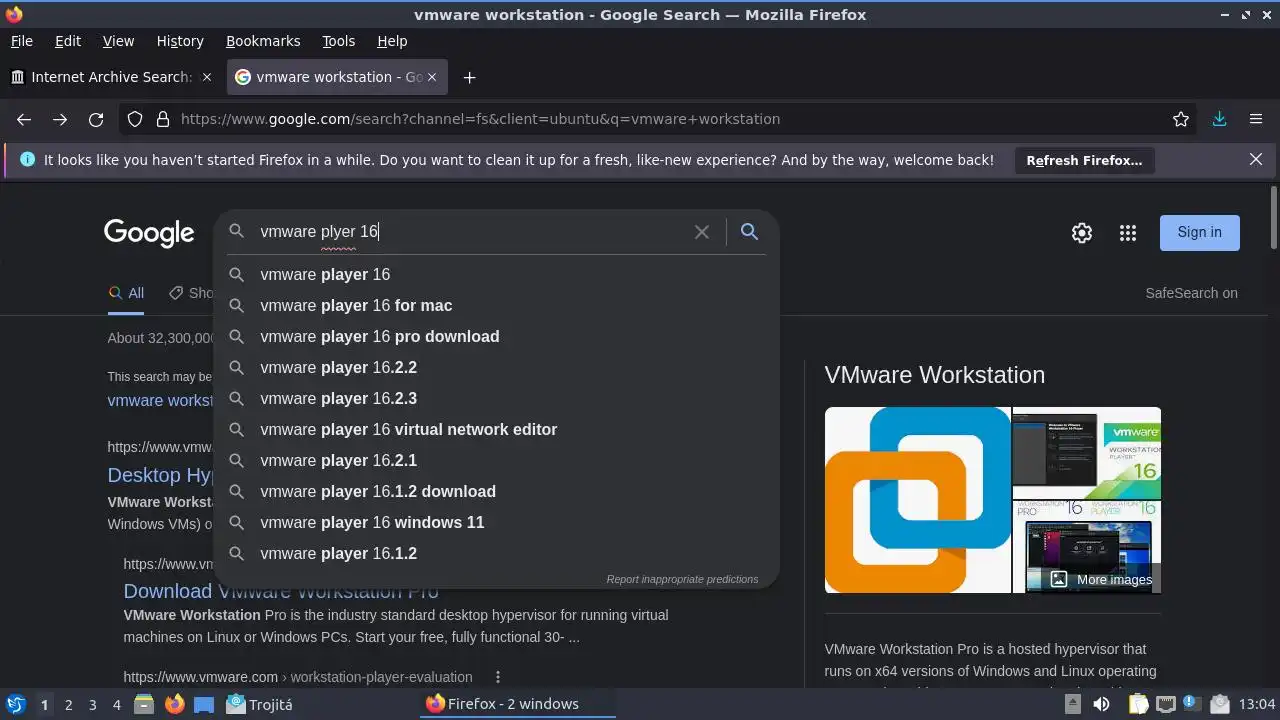This screenshot has height=720, width=1280.
Task: Open the Help menu
Action: click(392, 41)
